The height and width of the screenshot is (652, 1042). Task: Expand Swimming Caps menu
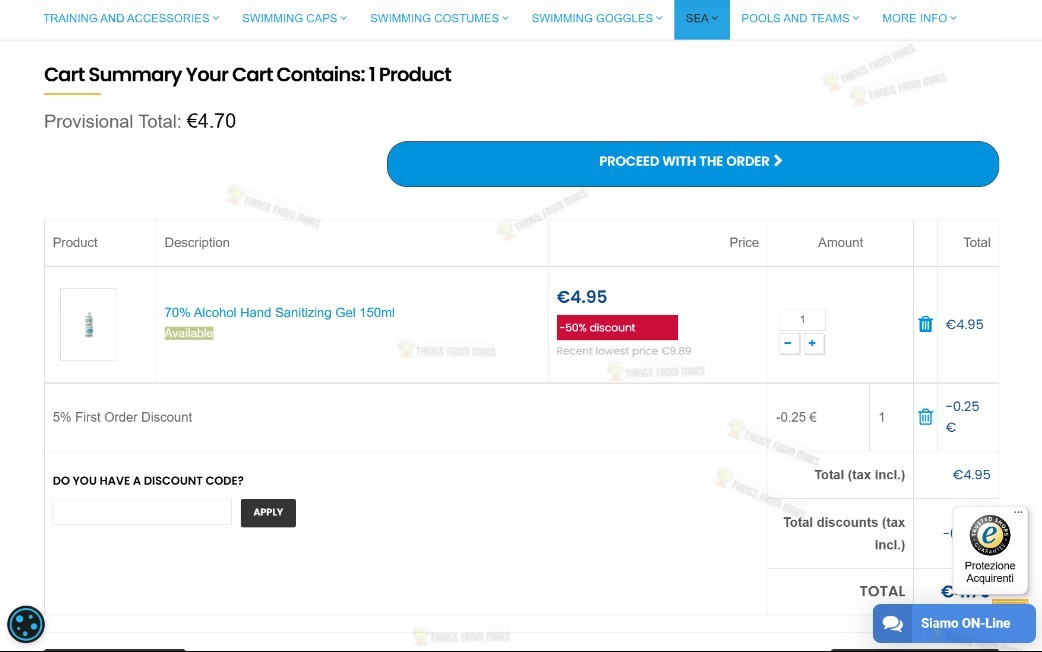pos(294,19)
